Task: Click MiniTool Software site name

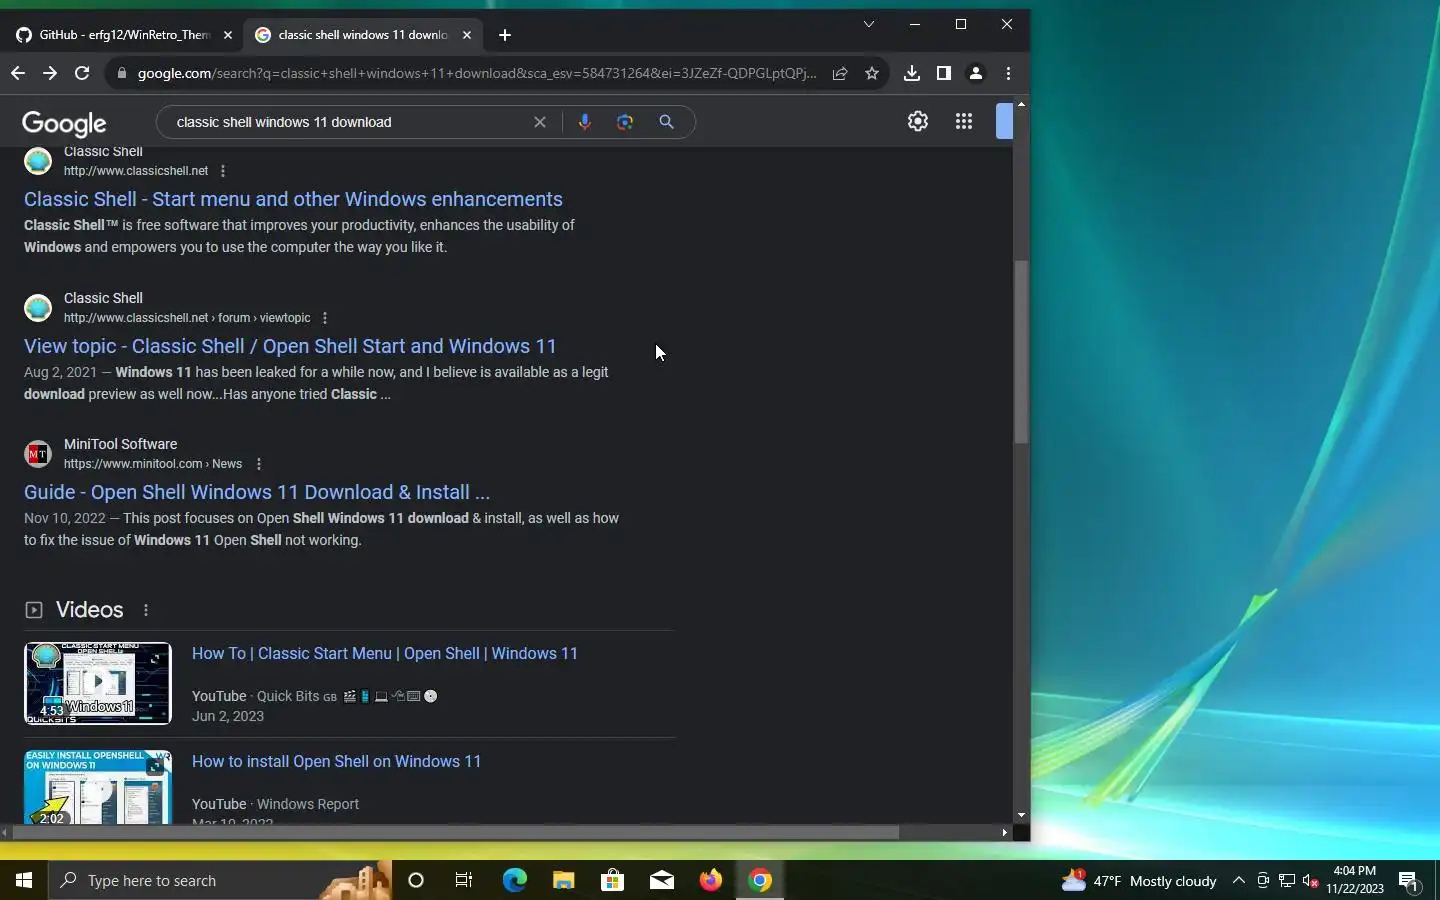Action: [120, 444]
